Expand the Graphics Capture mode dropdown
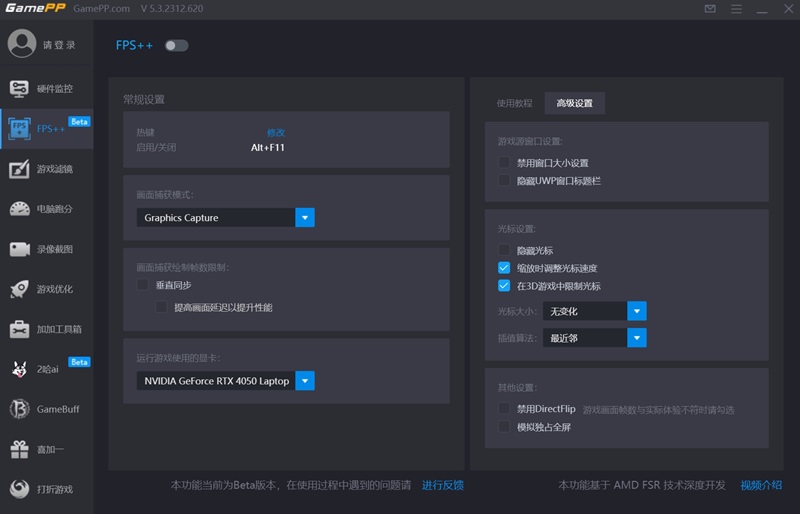Image resolution: width=800 pixels, height=514 pixels. coord(305,217)
